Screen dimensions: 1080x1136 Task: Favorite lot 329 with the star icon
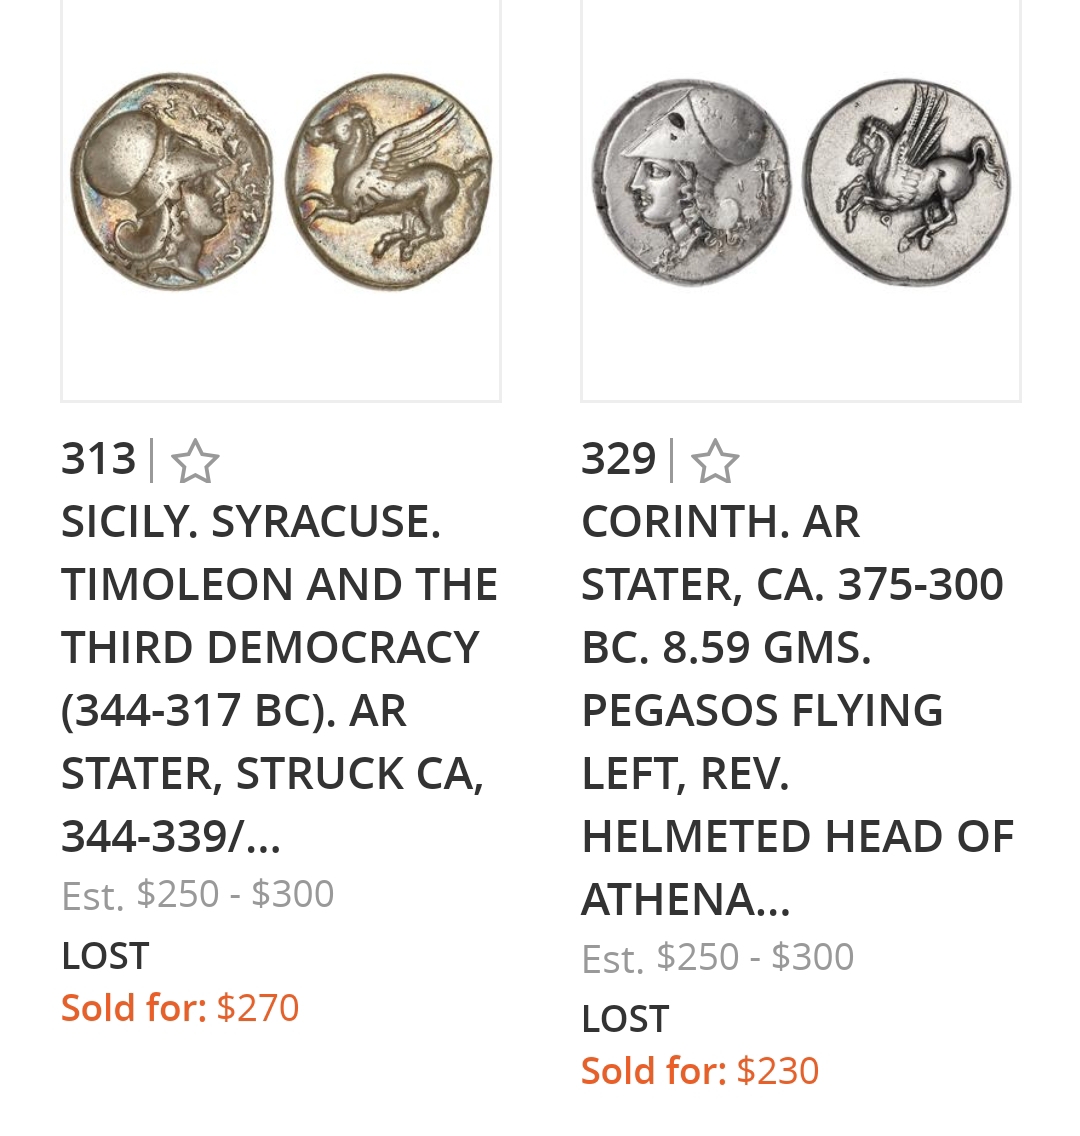click(x=715, y=462)
